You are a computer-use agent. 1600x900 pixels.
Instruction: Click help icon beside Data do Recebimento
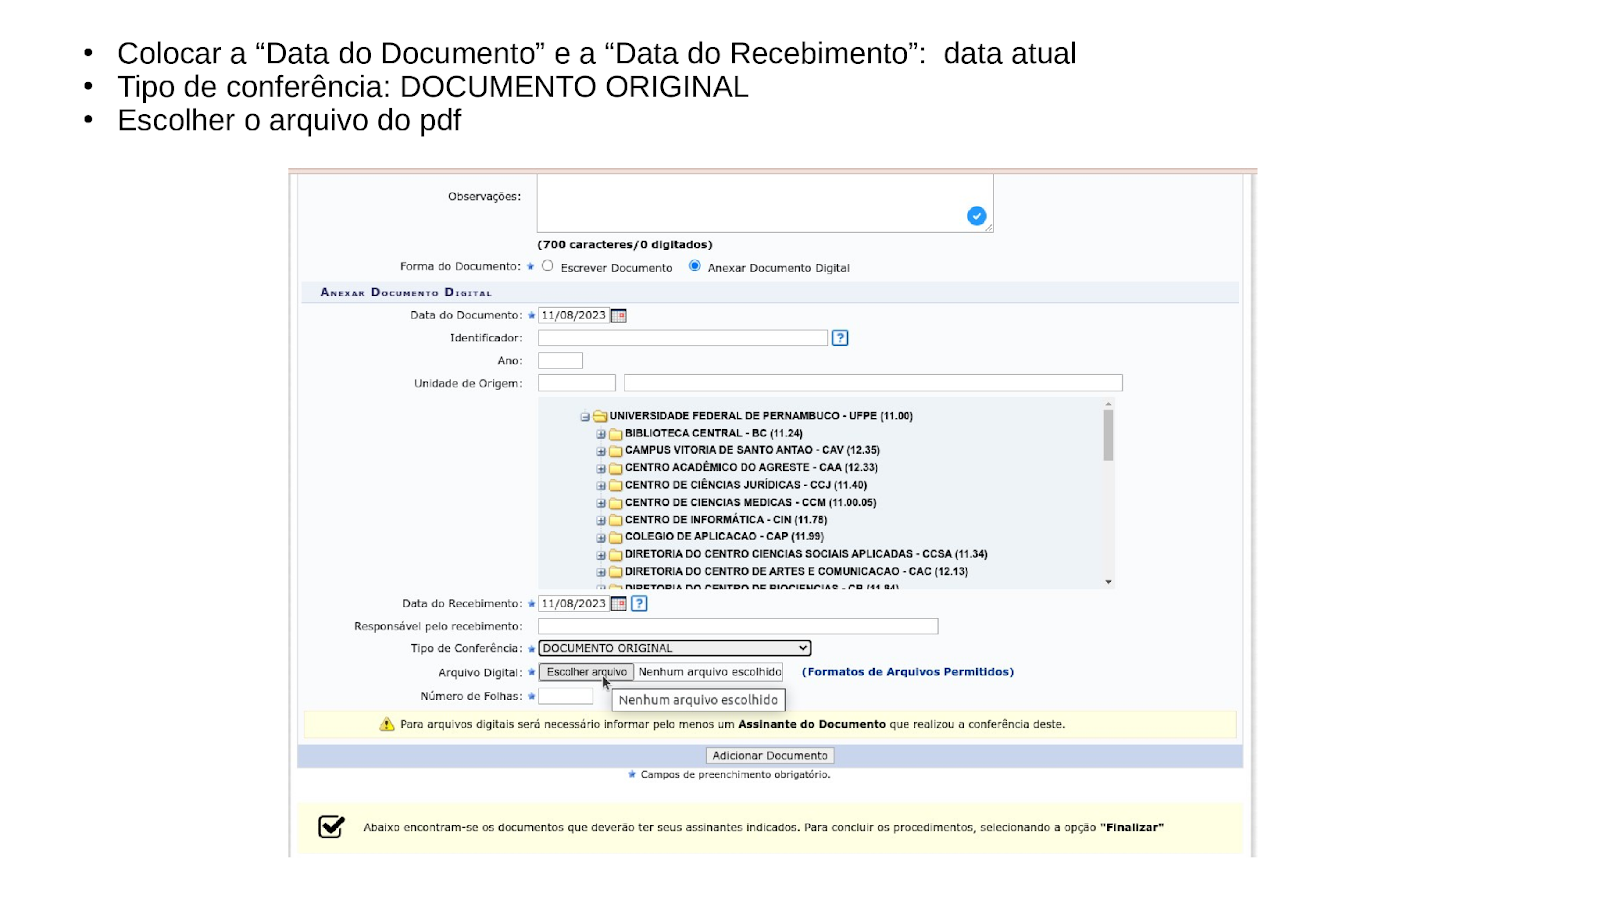tap(640, 604)
